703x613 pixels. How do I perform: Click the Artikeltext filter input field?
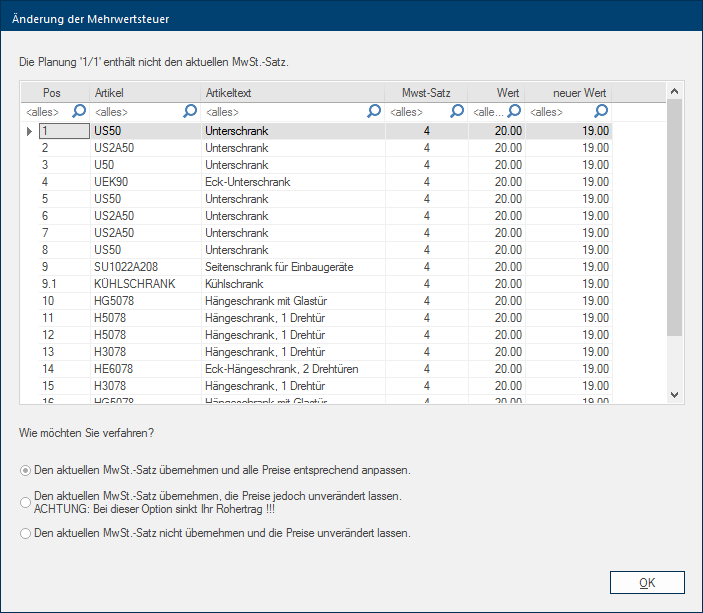pyautogui.click(x=282, y=112)
